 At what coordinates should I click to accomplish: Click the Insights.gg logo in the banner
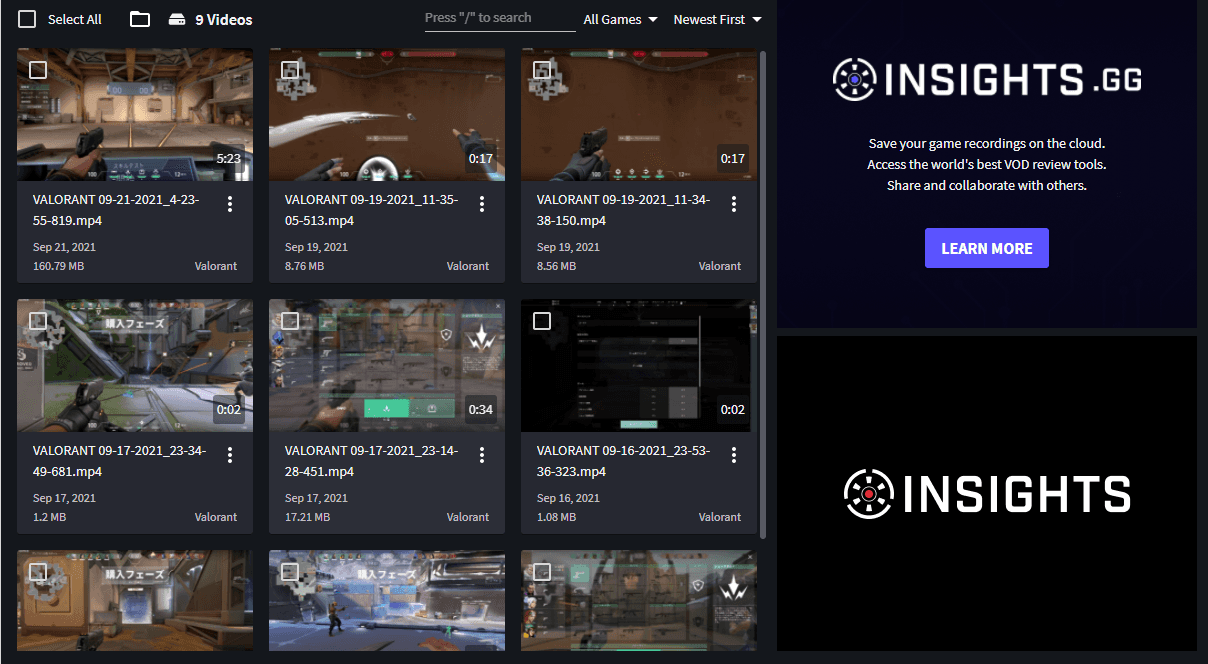[986, 80]
